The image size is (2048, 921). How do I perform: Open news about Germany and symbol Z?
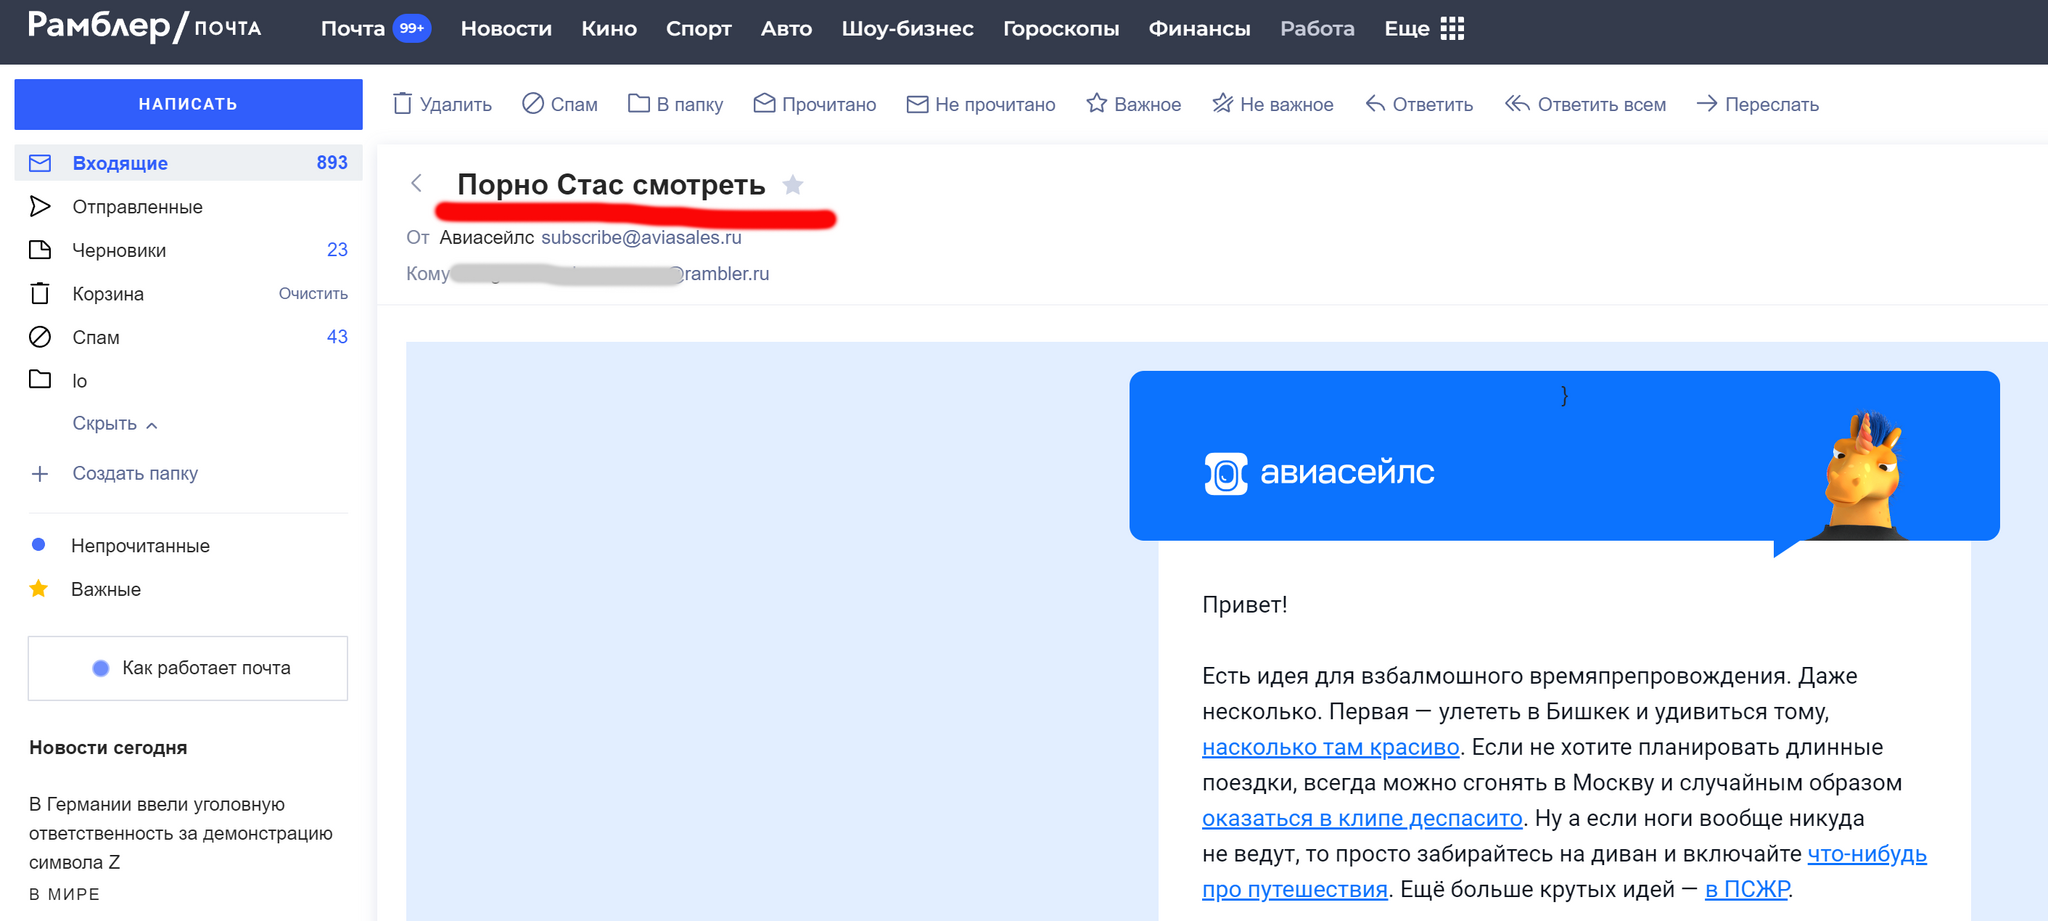click(x=180, y=833)
